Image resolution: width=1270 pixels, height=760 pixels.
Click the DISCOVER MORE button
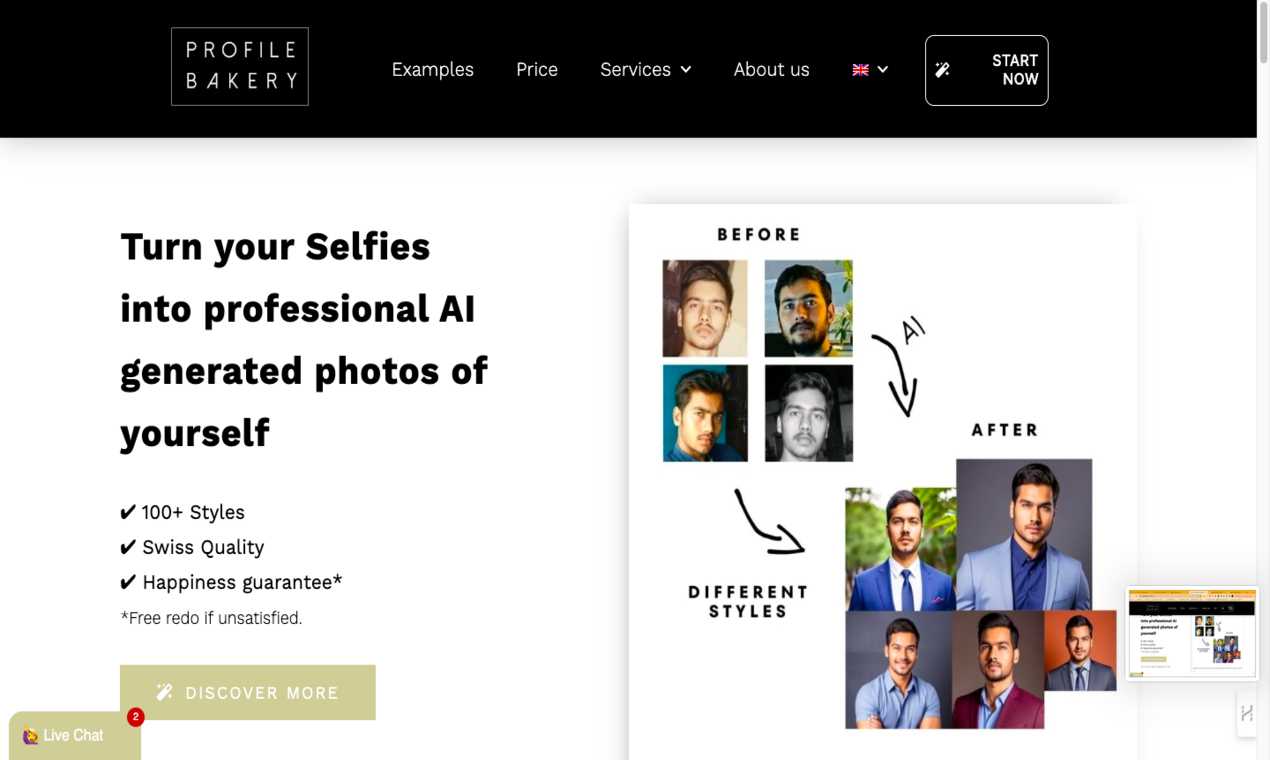click(x=247, y=691)
